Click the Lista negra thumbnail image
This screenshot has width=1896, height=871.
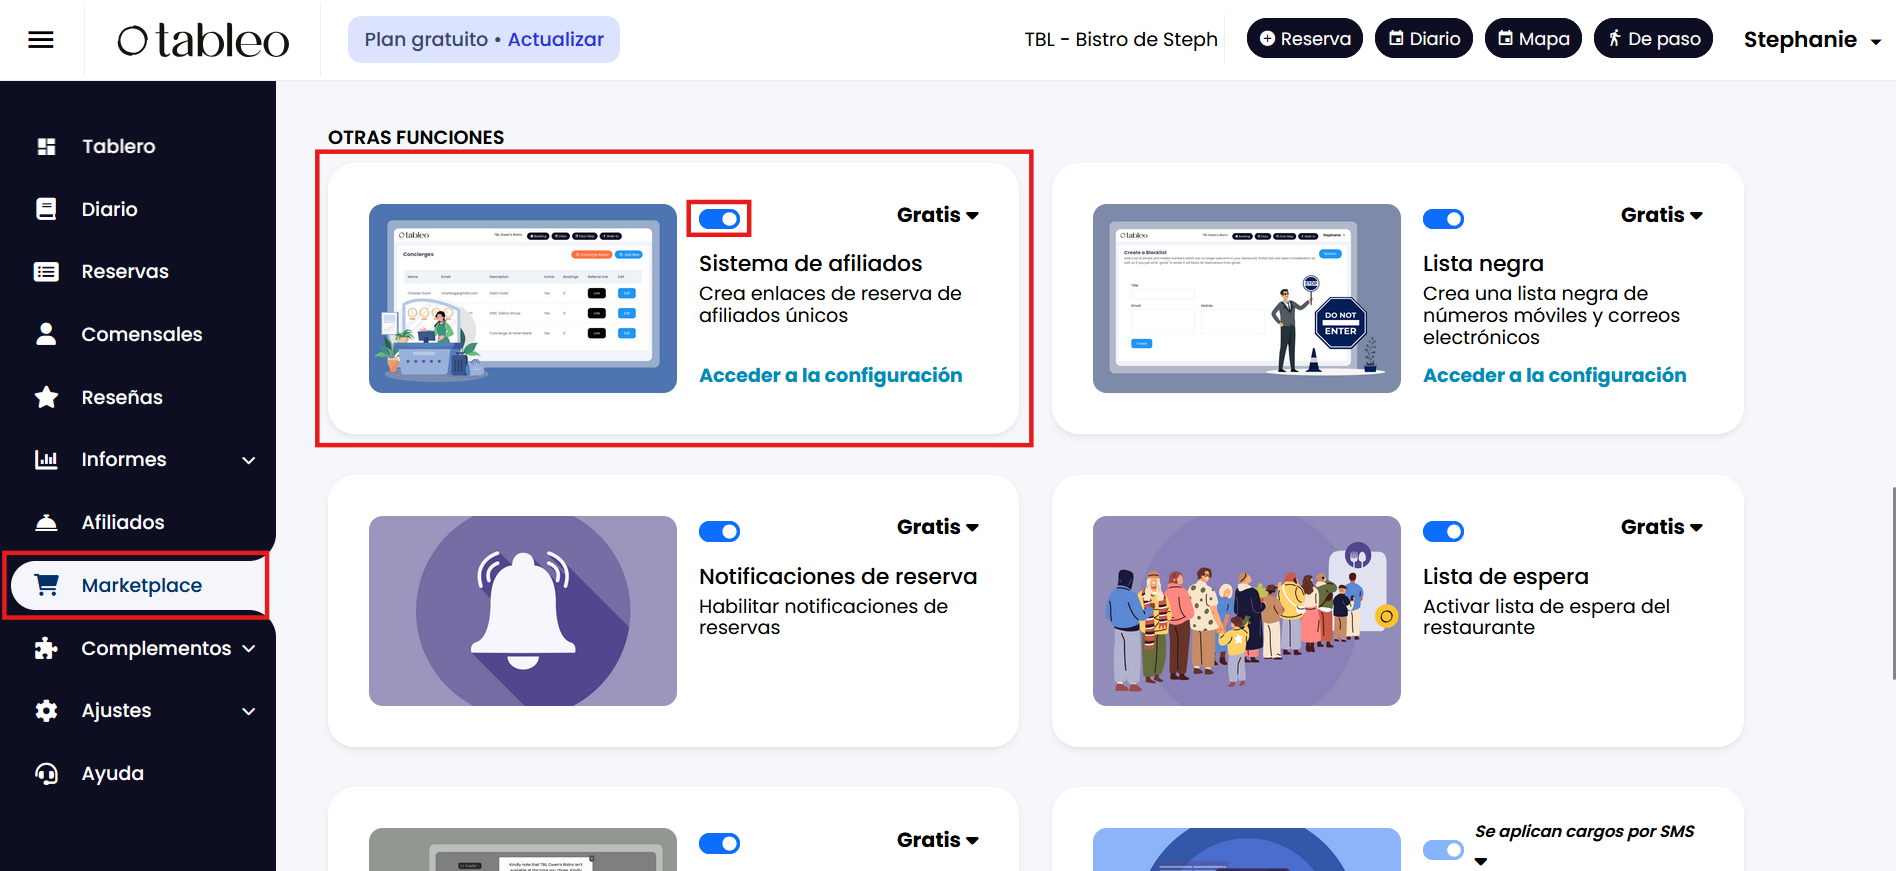pos(1247,298)
